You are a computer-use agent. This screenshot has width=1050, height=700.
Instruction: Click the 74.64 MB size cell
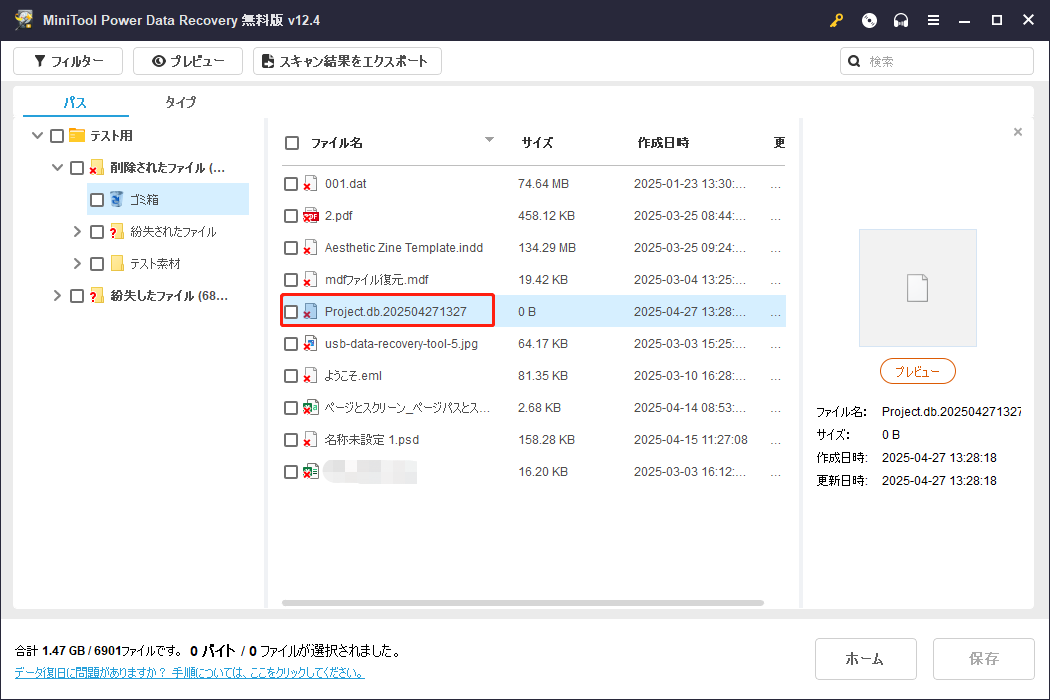pos(543,184)
